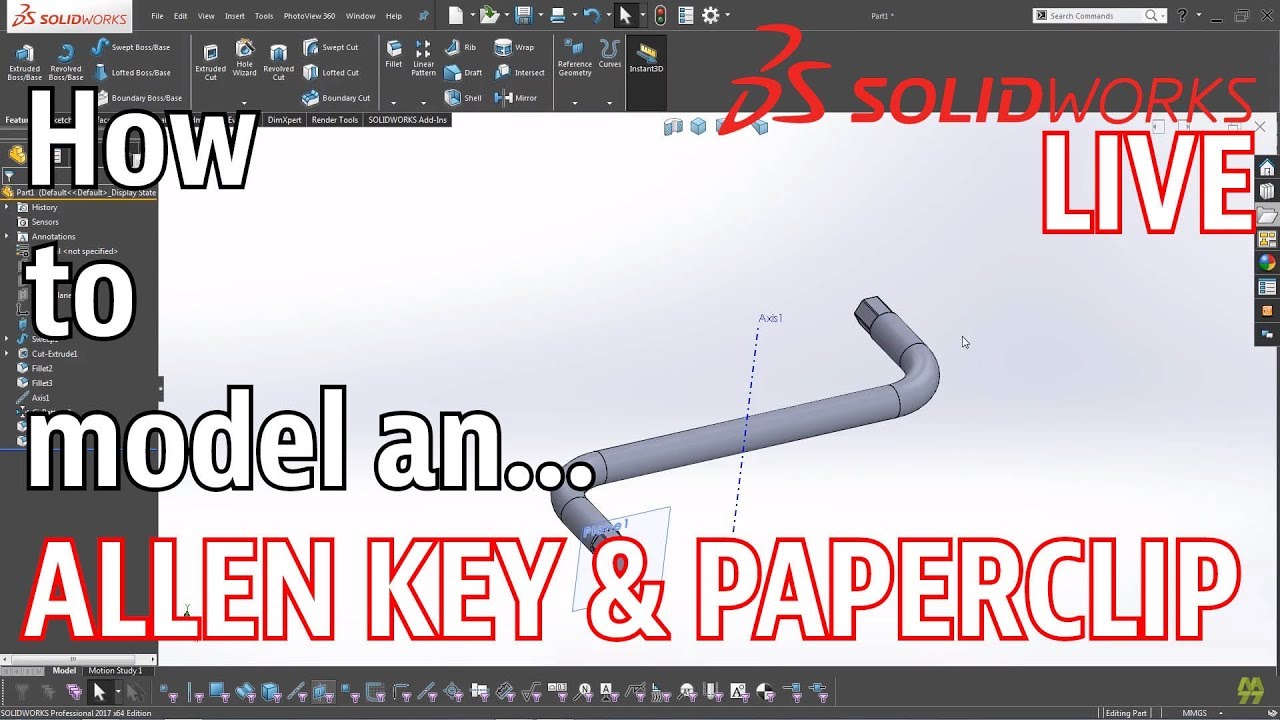
Task: Open dropdown beside Save icon
Action: click(539, 16)
